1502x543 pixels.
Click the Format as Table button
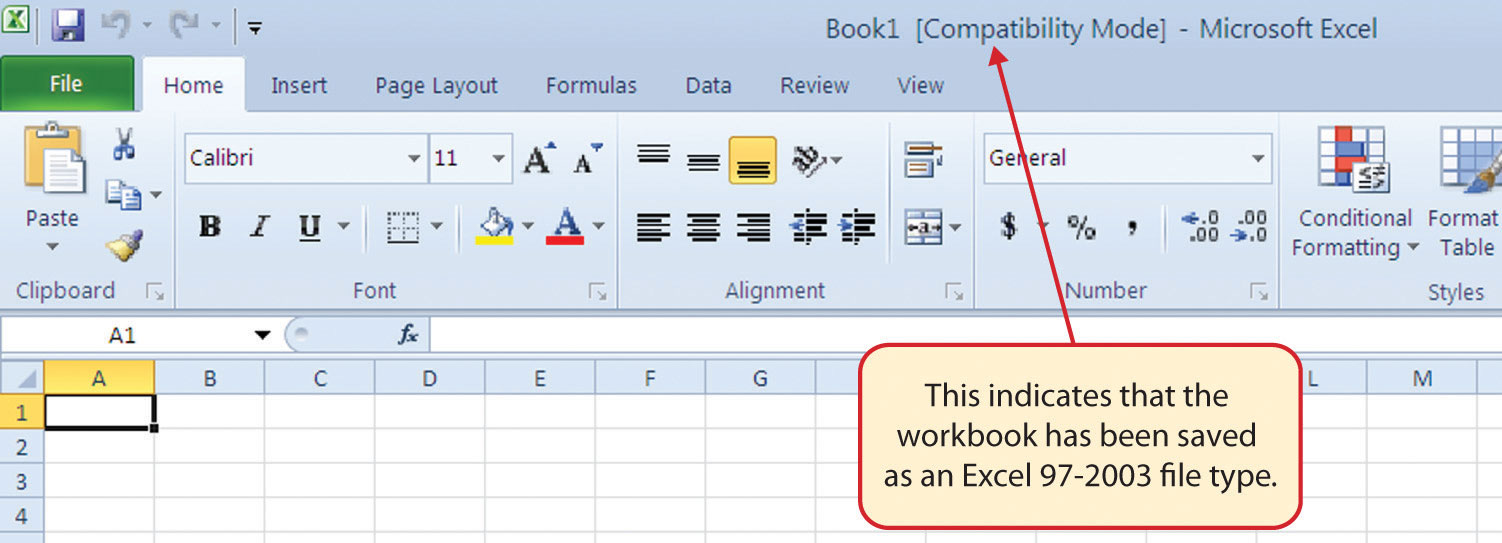tap(1464, 193)
